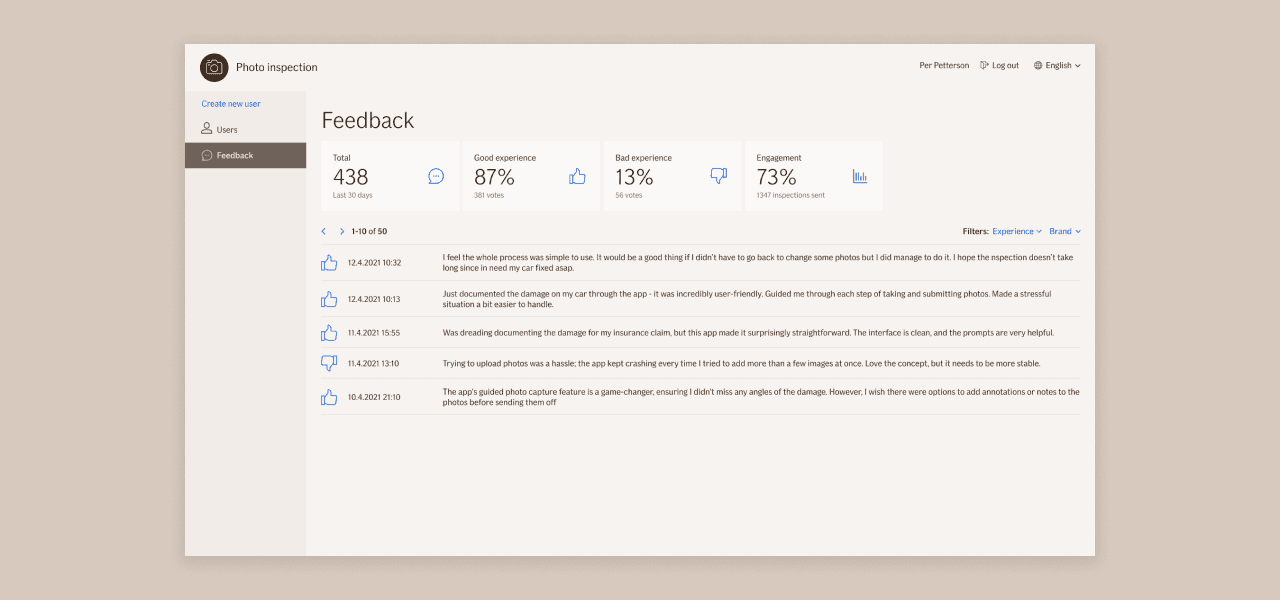This screenshot has width=1280, height=600.
Task: Select the Feedback sidebar item
Action: (245, 155)
